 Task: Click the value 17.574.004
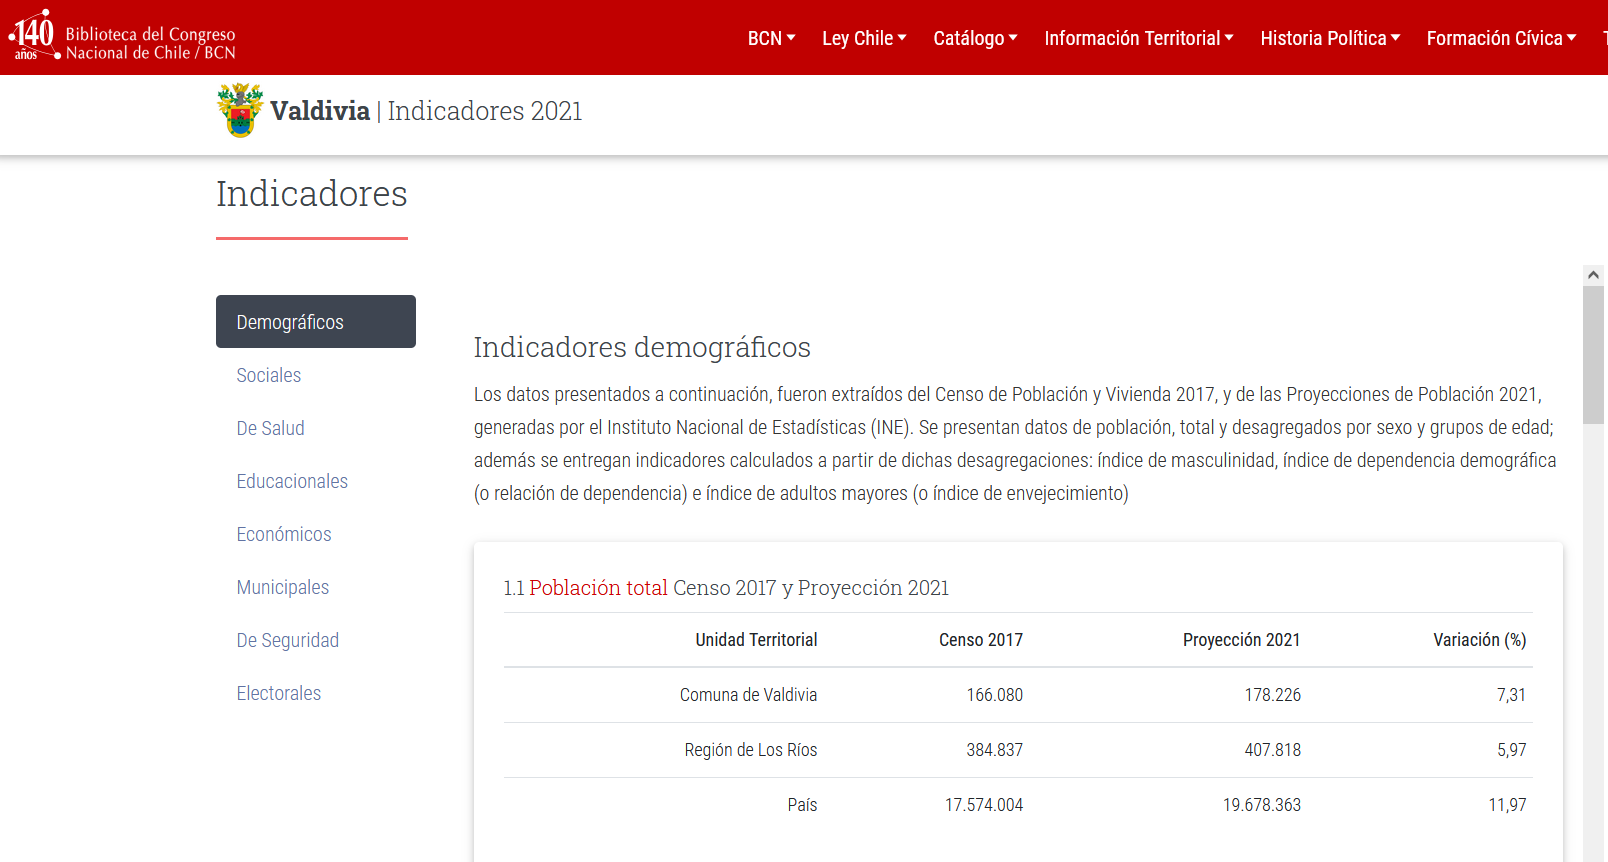(984, 805)
